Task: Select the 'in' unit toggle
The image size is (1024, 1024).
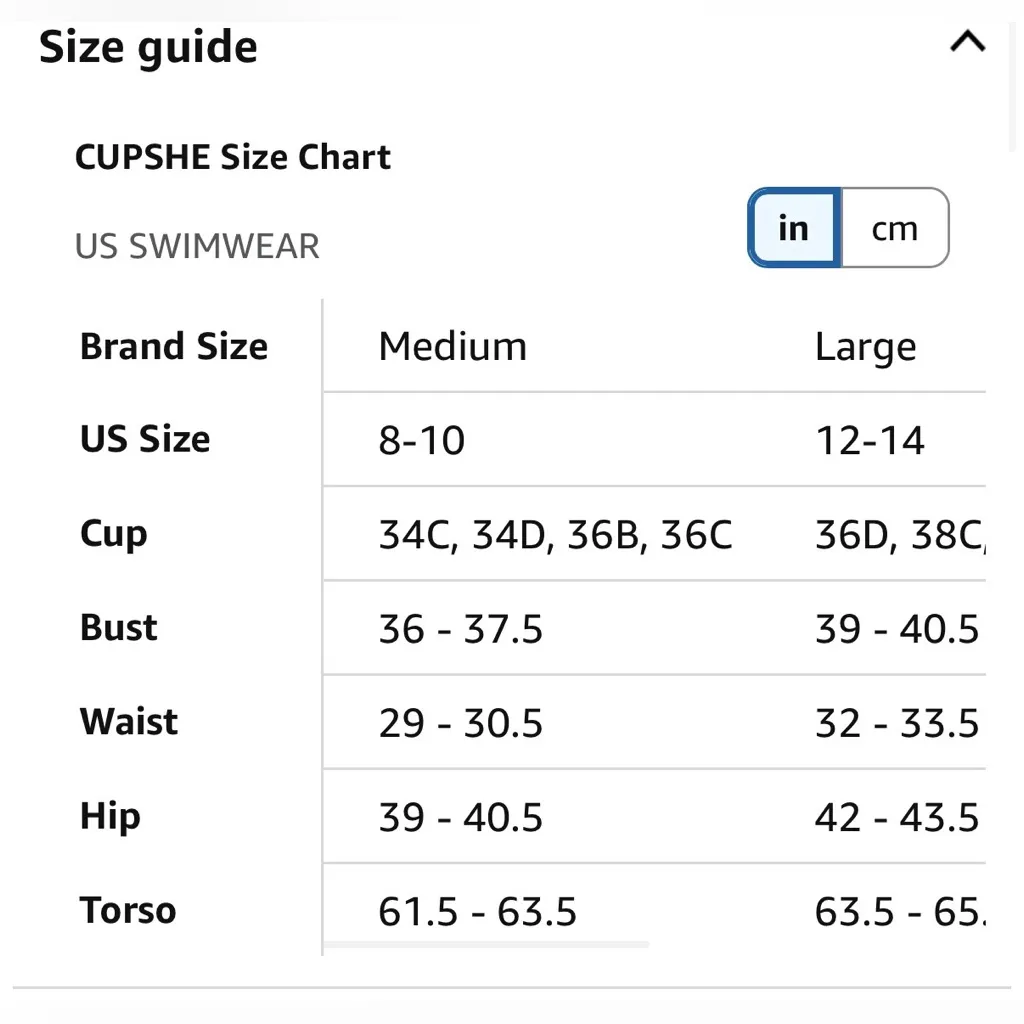Action: tap(794, 228)
